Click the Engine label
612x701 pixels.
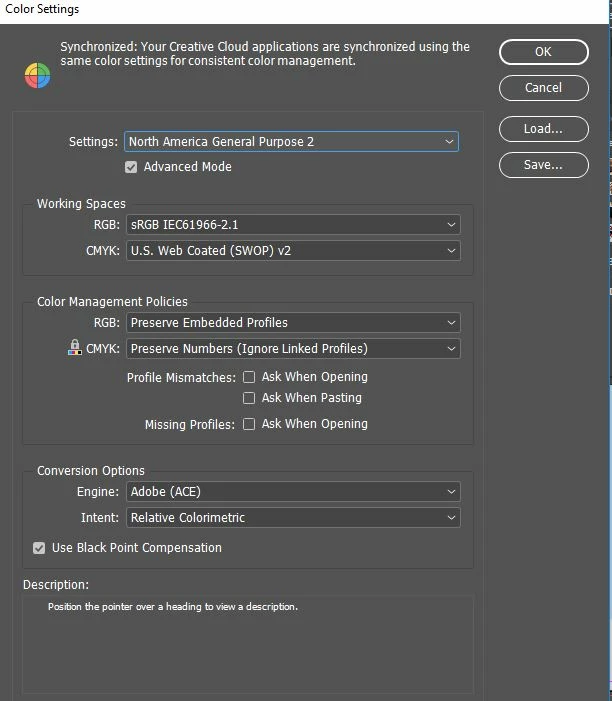coord(98,492)
